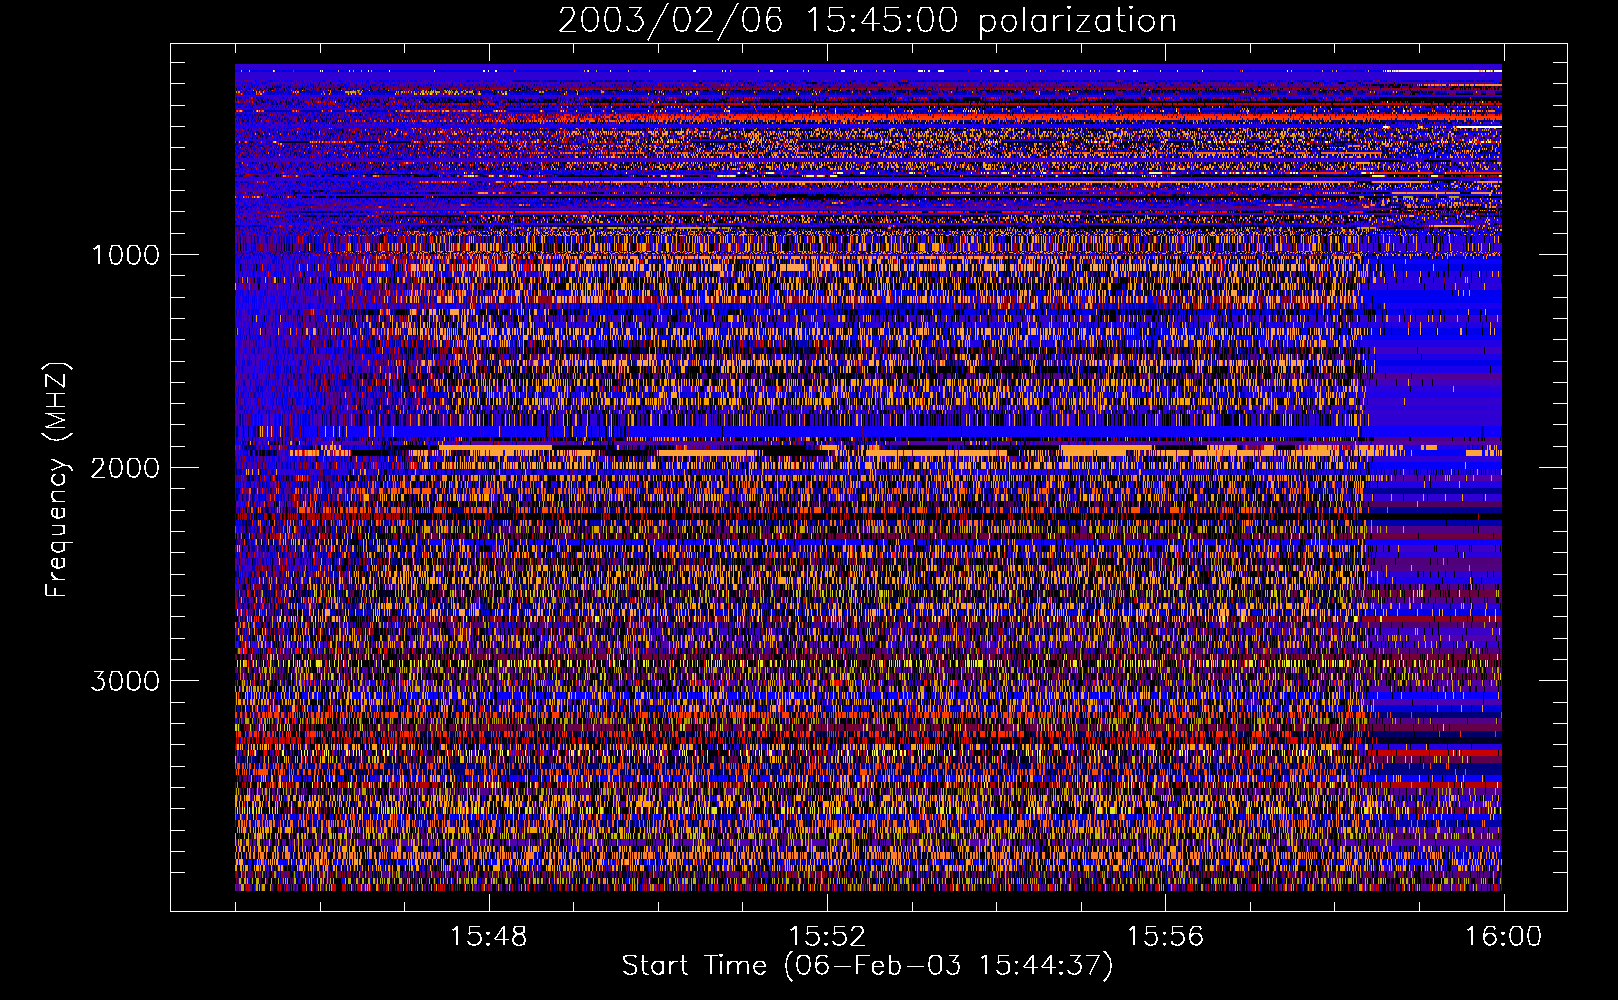The height and width of the screenshot is (1000, 1618).
Task: Click the 3000 frequency tick label
Action: click(x=125, y=681)
